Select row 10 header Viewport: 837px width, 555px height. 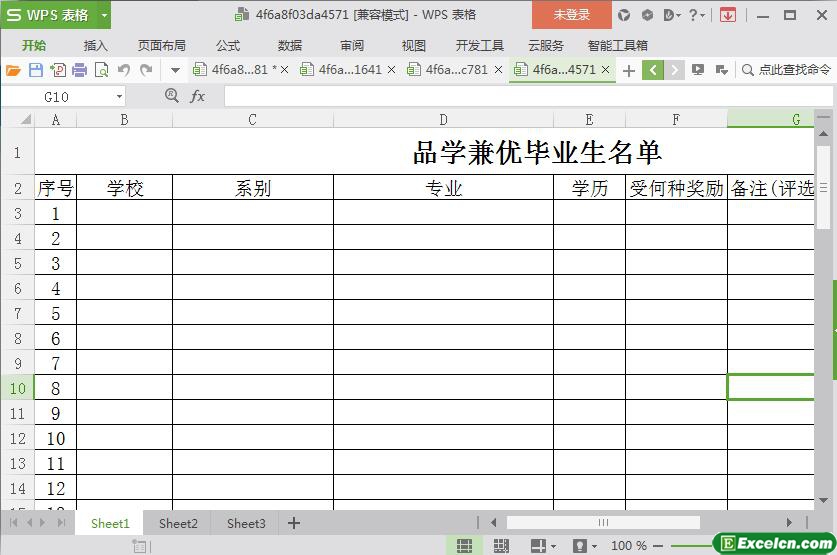pyautogui.click(x=18, y=388)
